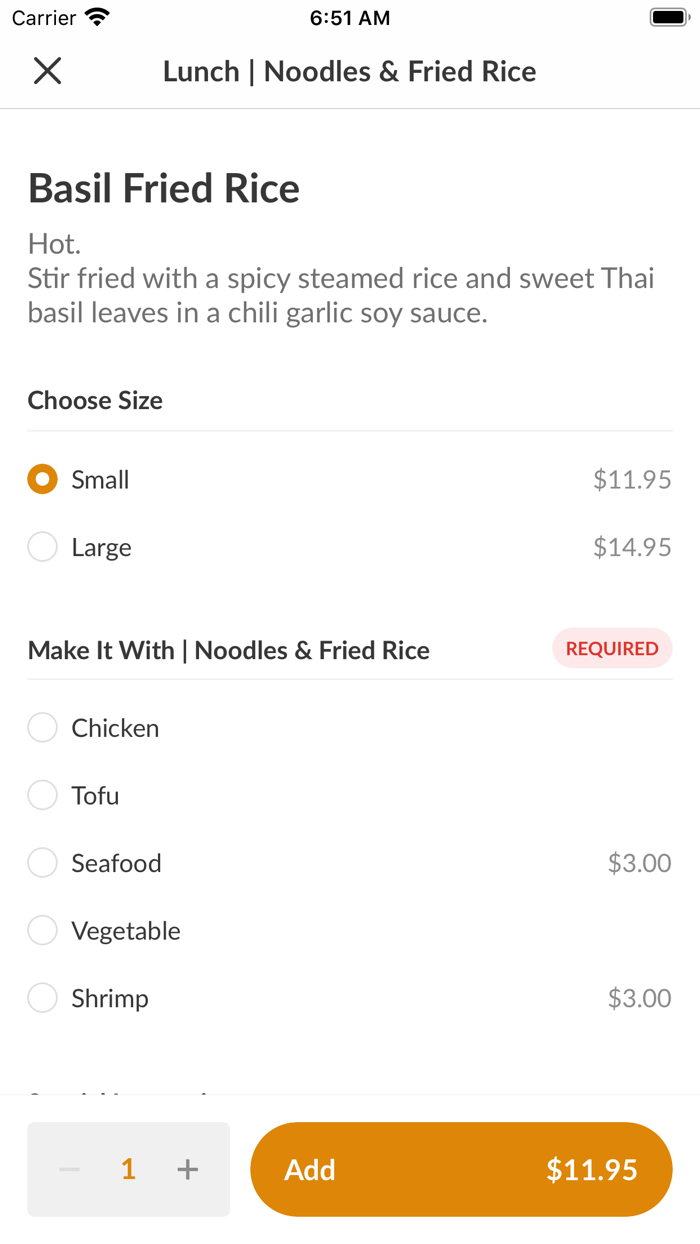Tap the Basil Fried Rice title
The image size is (700, 1244).
163,187
